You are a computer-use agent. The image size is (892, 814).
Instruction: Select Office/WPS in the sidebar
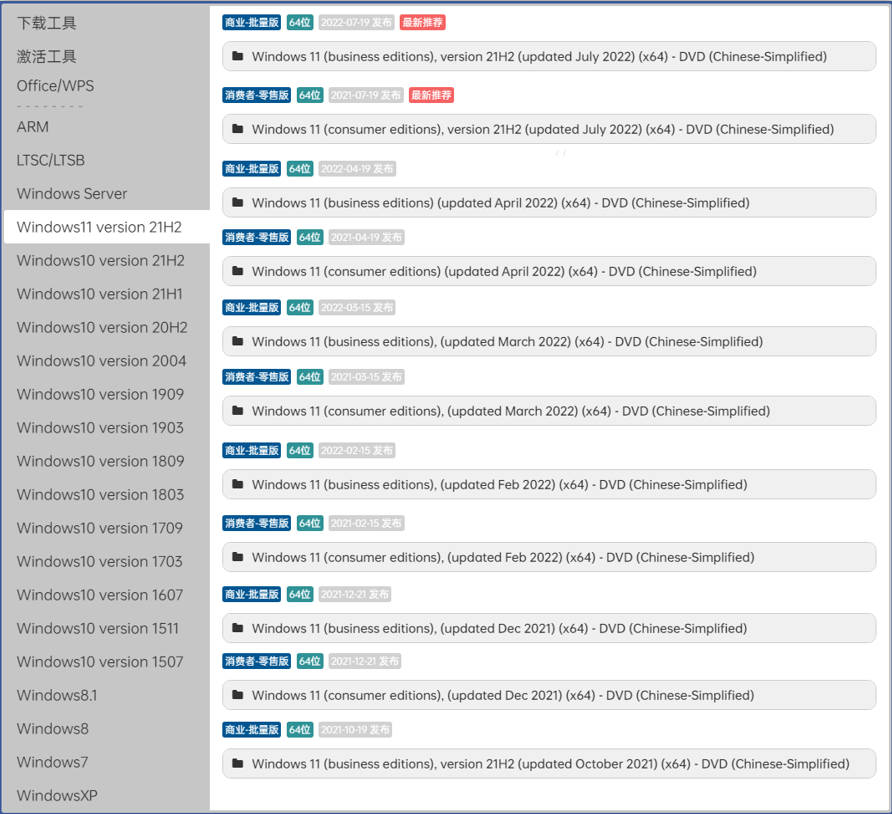(55, 86)
